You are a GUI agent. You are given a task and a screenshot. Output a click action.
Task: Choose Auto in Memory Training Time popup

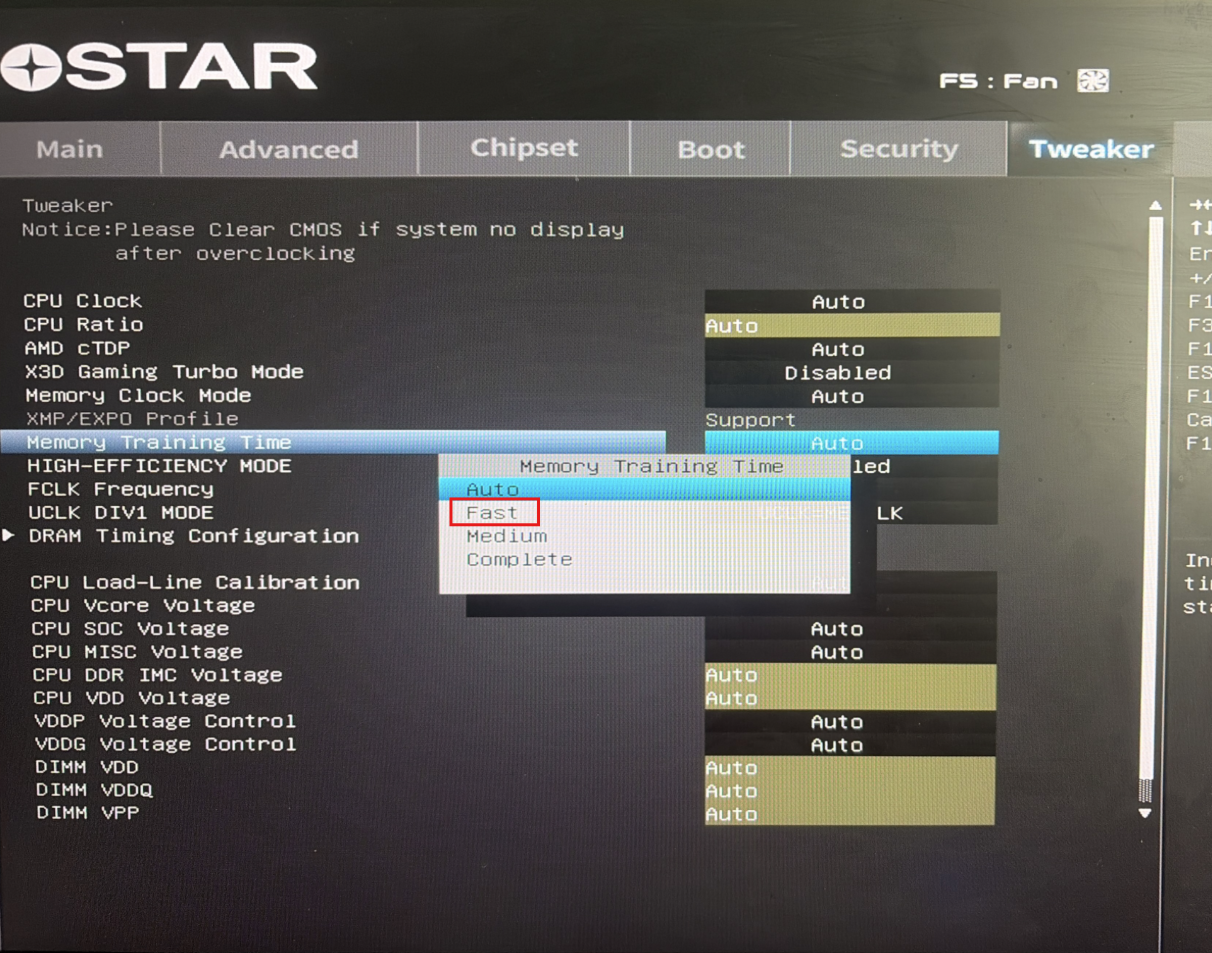pos(644,489)
